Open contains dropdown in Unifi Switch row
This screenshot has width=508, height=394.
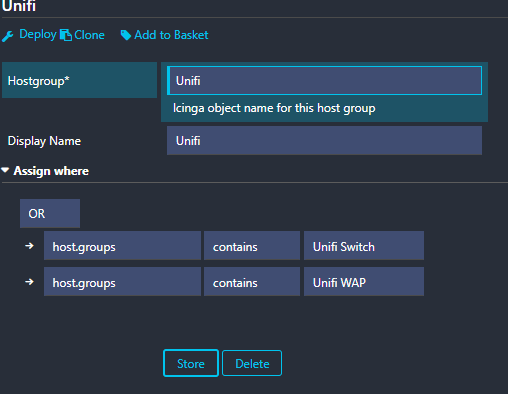tap(252, 246)
